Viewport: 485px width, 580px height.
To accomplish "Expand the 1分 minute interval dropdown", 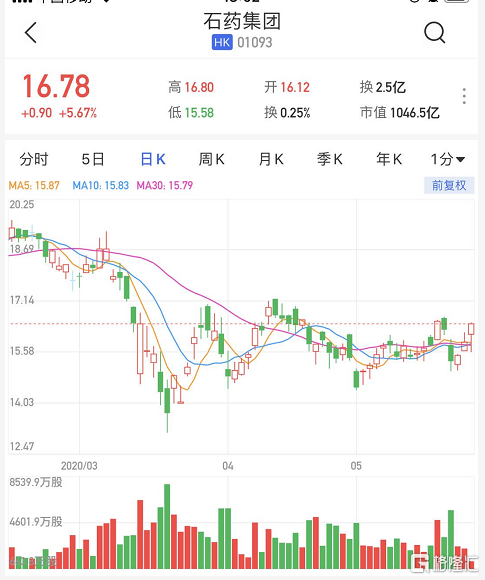I will [448, 159].
